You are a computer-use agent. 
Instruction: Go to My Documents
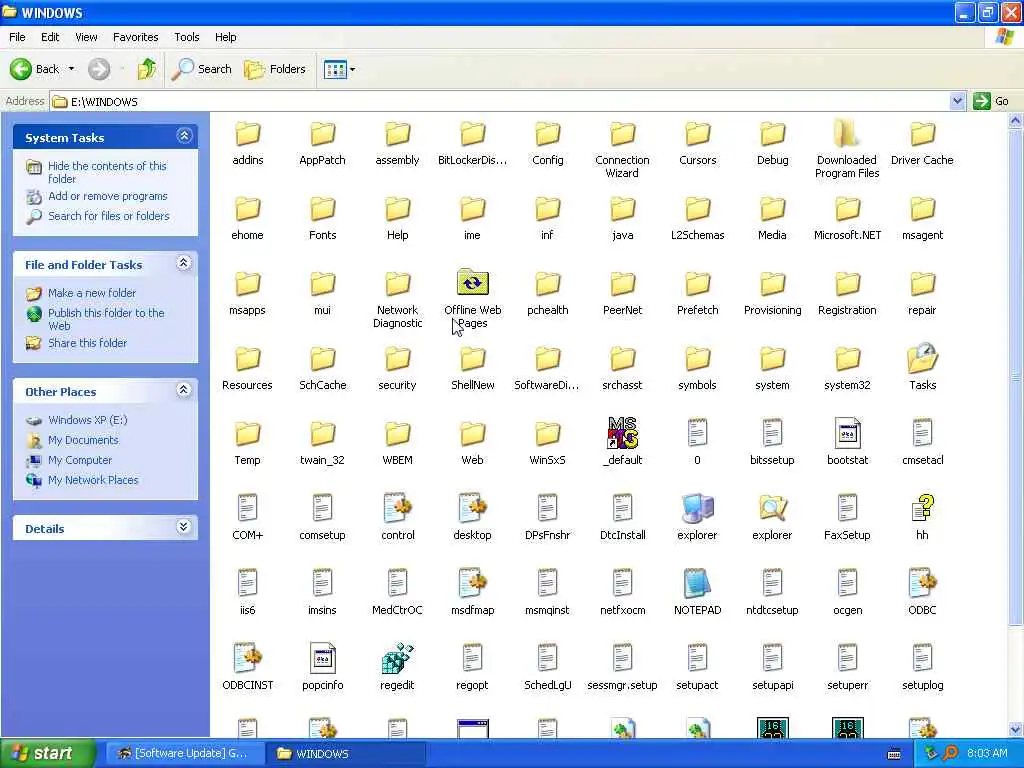(83, 440)
